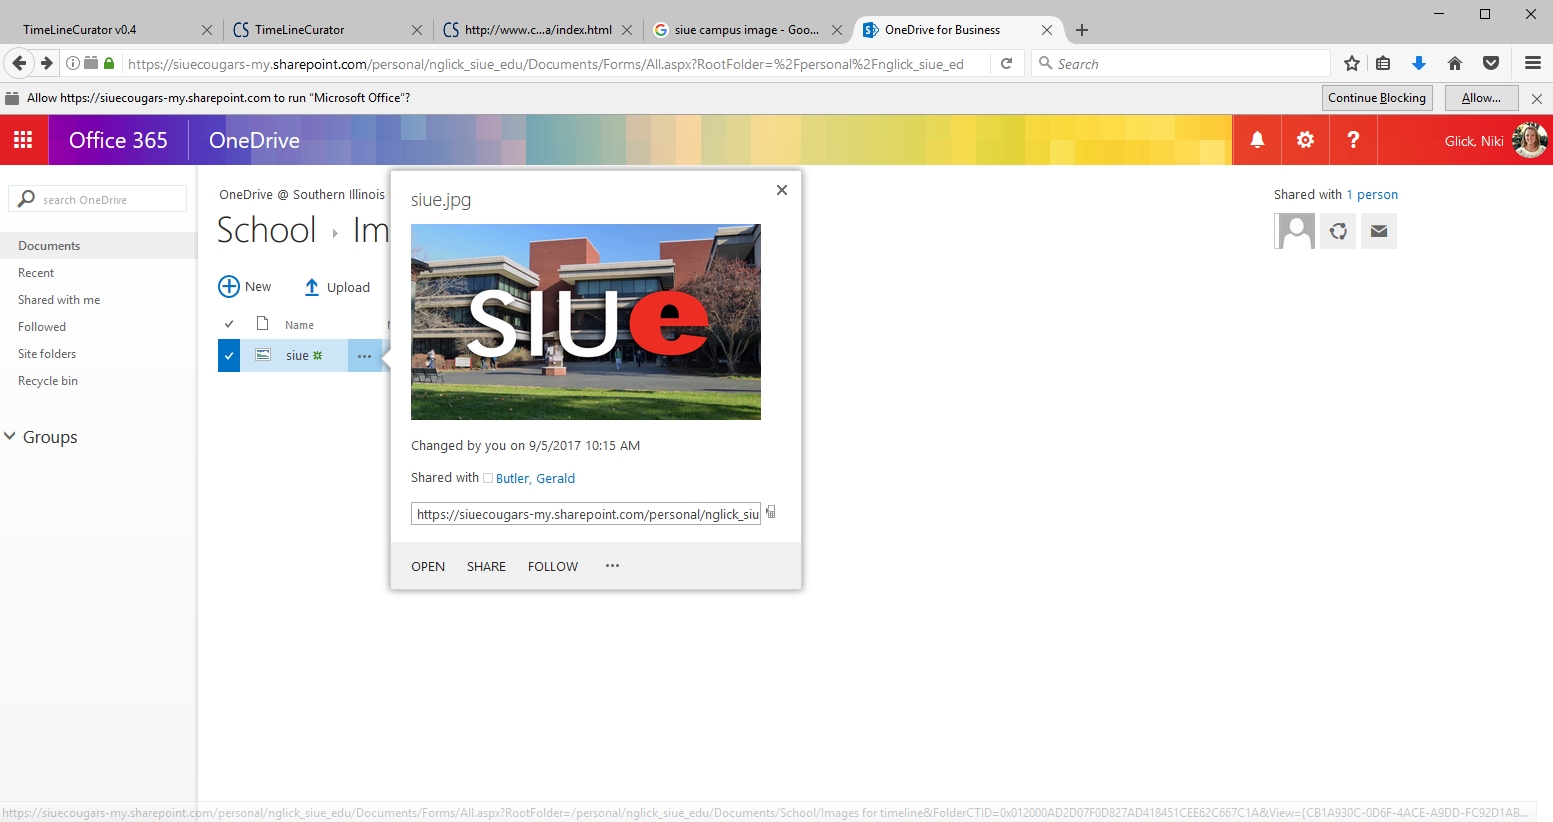Toggle the select-all checkmark in header
The height and width of the screenshot is (822, 1553).
229,324
